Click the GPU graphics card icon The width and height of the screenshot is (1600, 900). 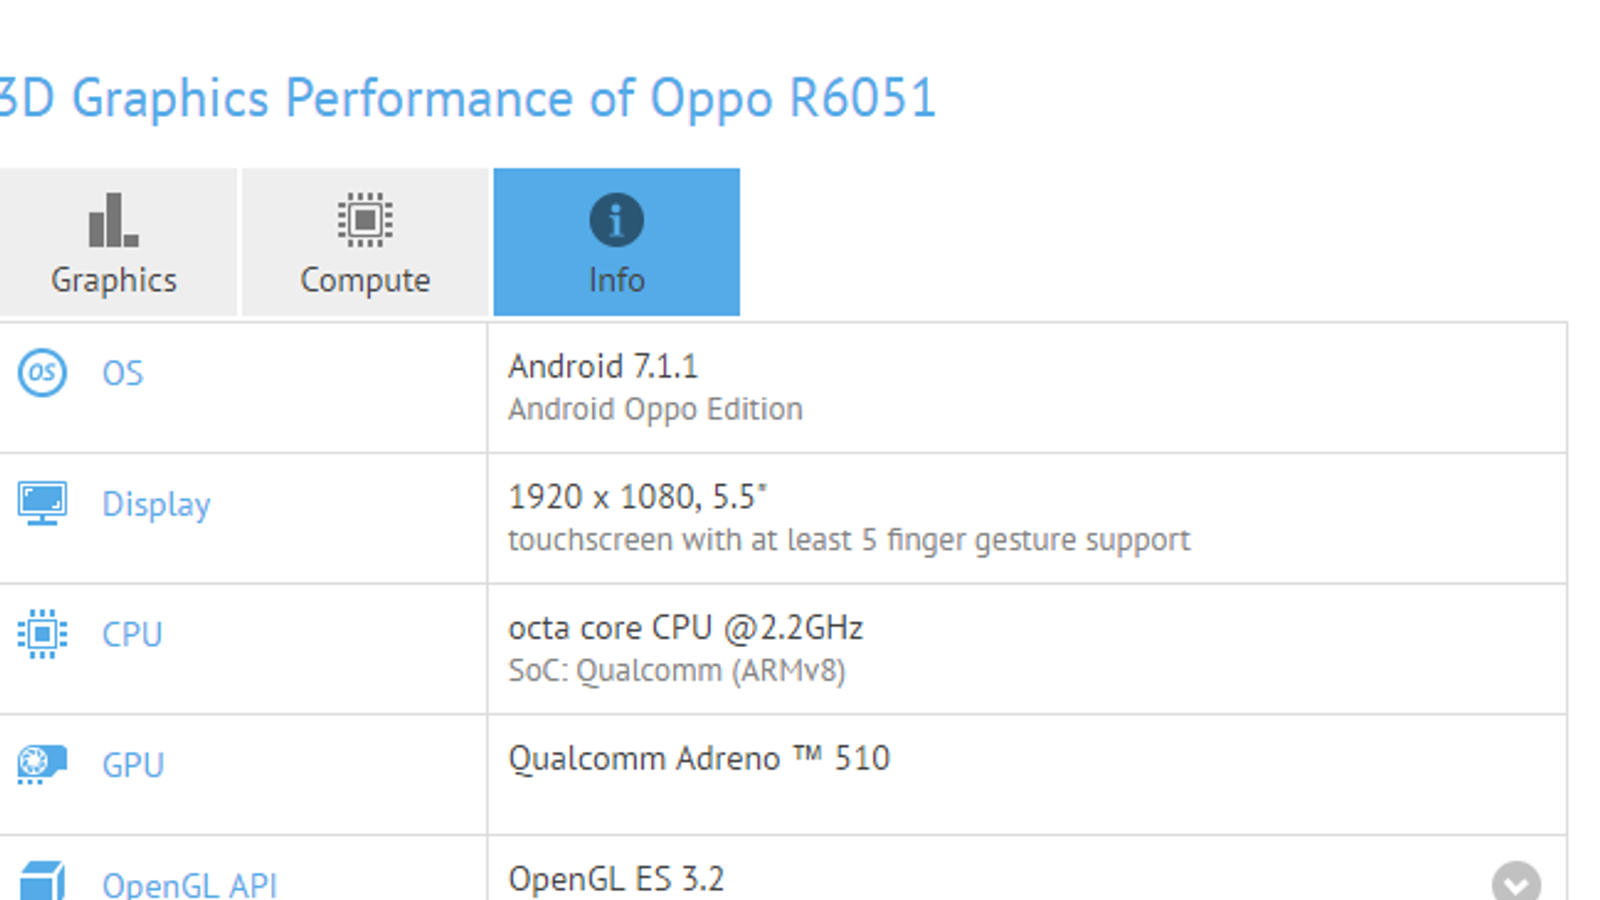pos(42,764)
